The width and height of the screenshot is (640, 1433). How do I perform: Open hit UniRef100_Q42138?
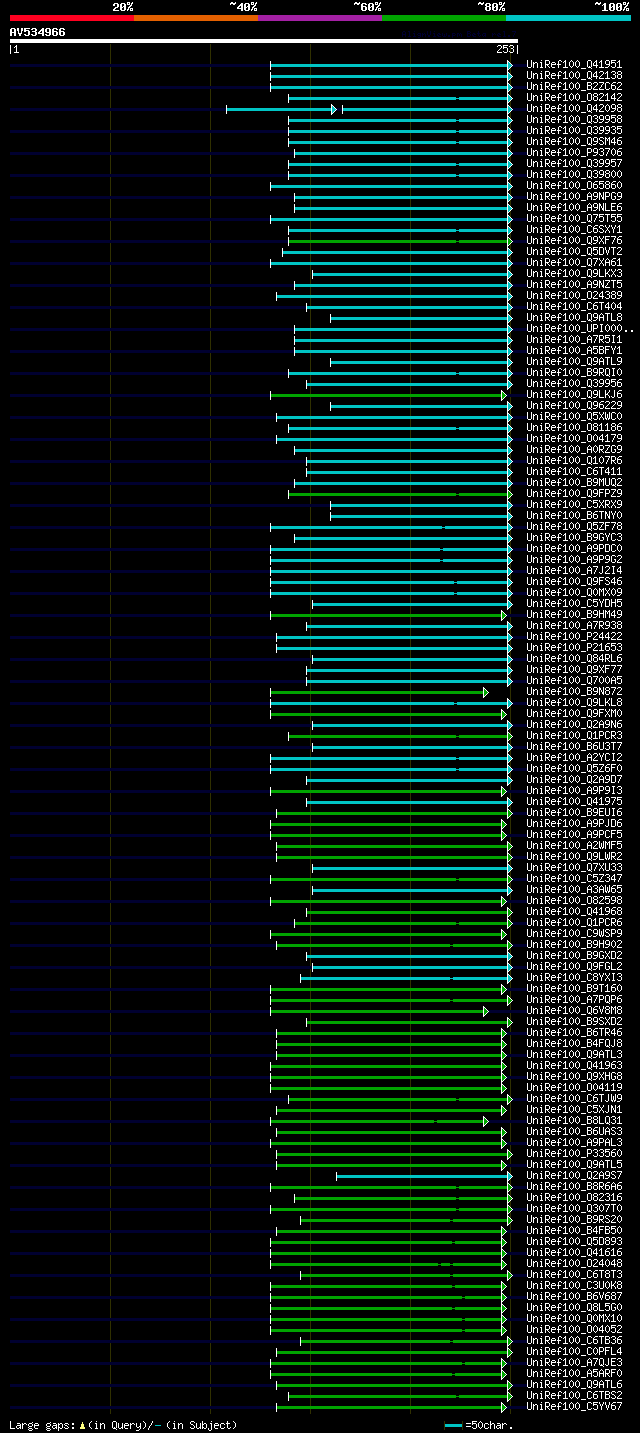(x=574, y=76)
